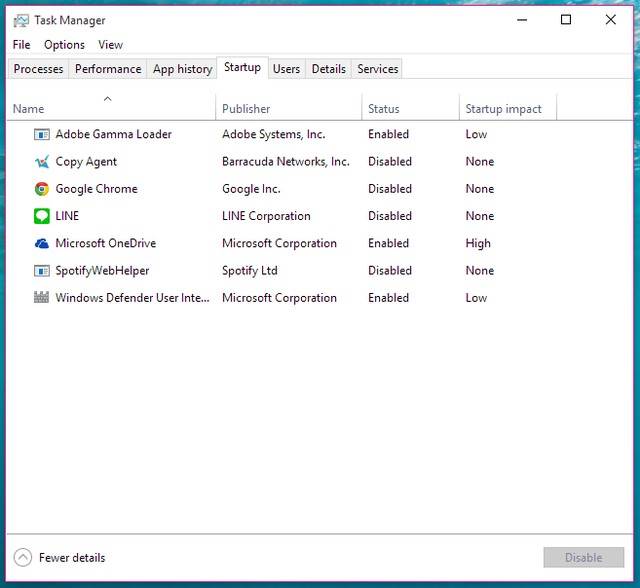The image size is (640, 588).
Task: Select the LINE entry name
Action: (67, 216)
